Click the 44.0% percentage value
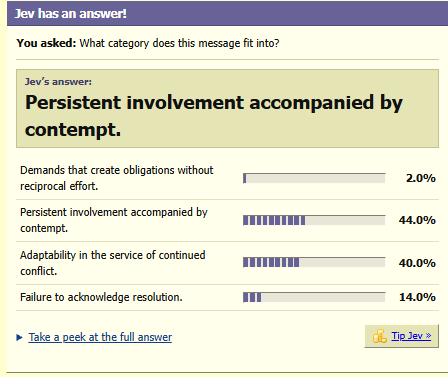The height and width of the screenshot is (377, 448). pyautogui.click(x=417, y=220)
